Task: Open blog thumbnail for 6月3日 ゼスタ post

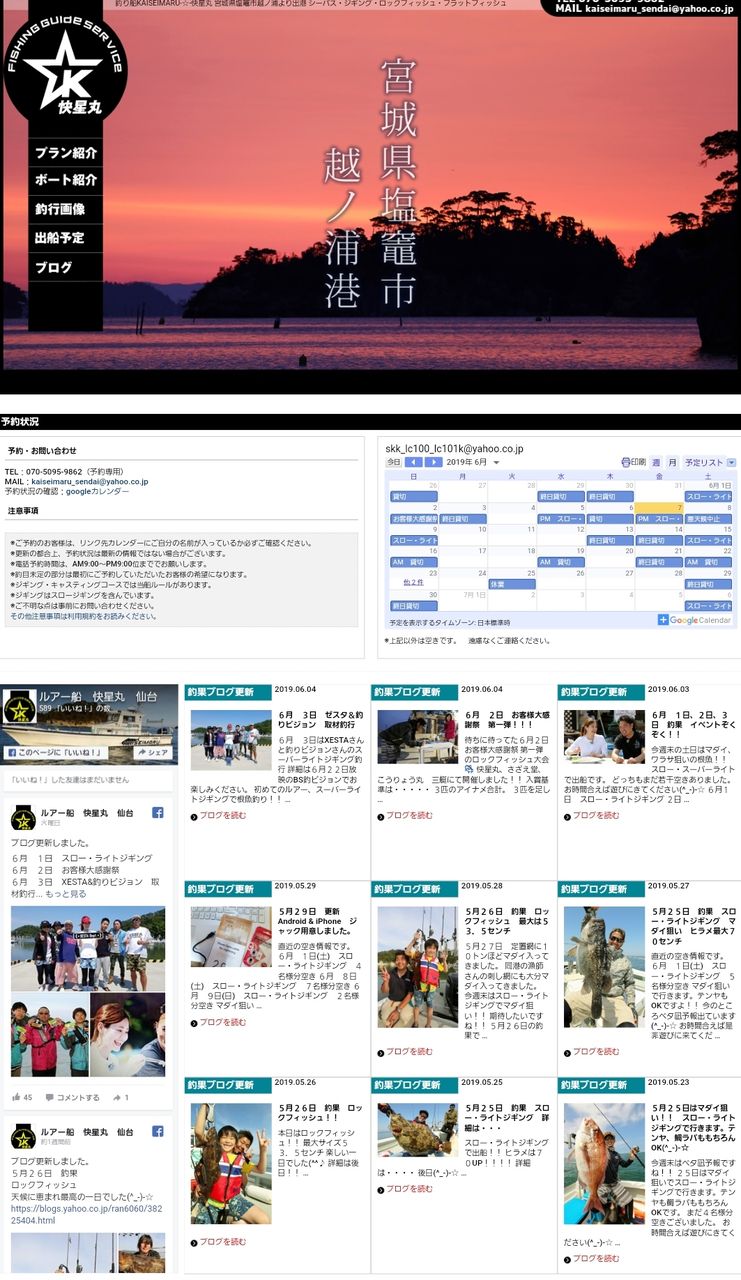Action: click(x=231, y=740)
